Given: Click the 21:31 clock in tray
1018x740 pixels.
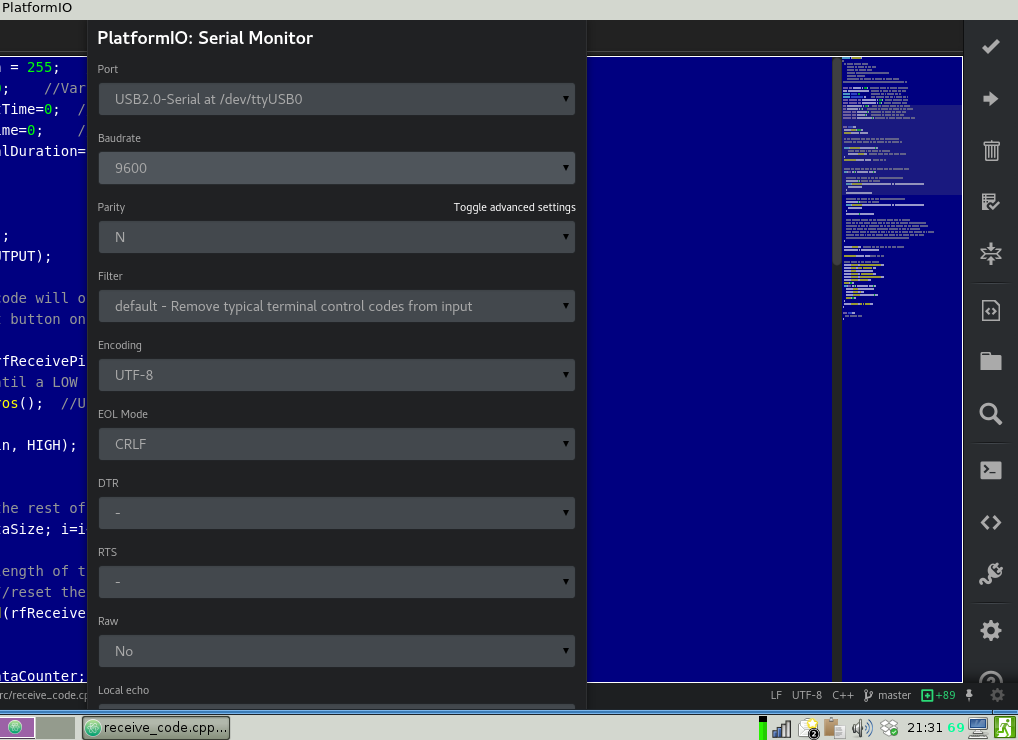Looking at the screenshot, I should click(925, 728).
